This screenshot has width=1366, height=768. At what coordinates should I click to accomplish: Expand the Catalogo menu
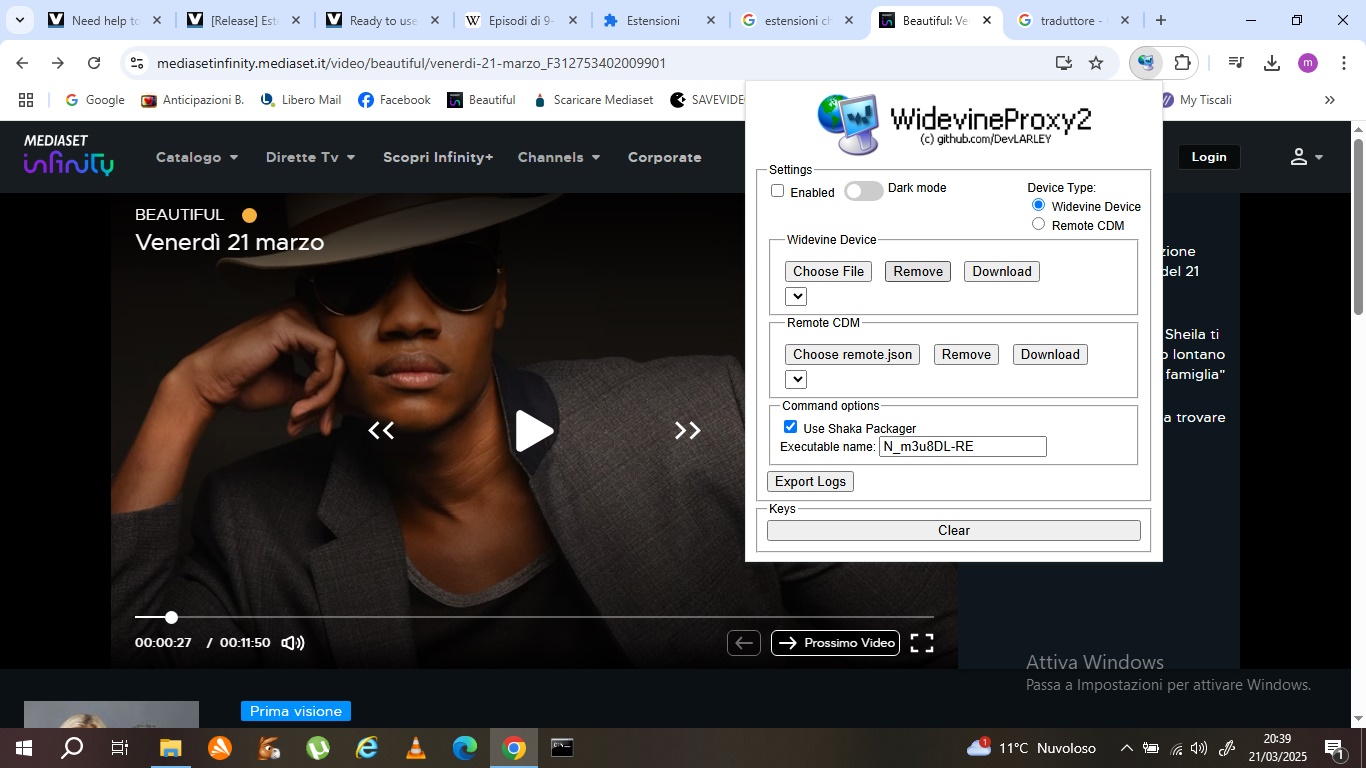[197, 157]
